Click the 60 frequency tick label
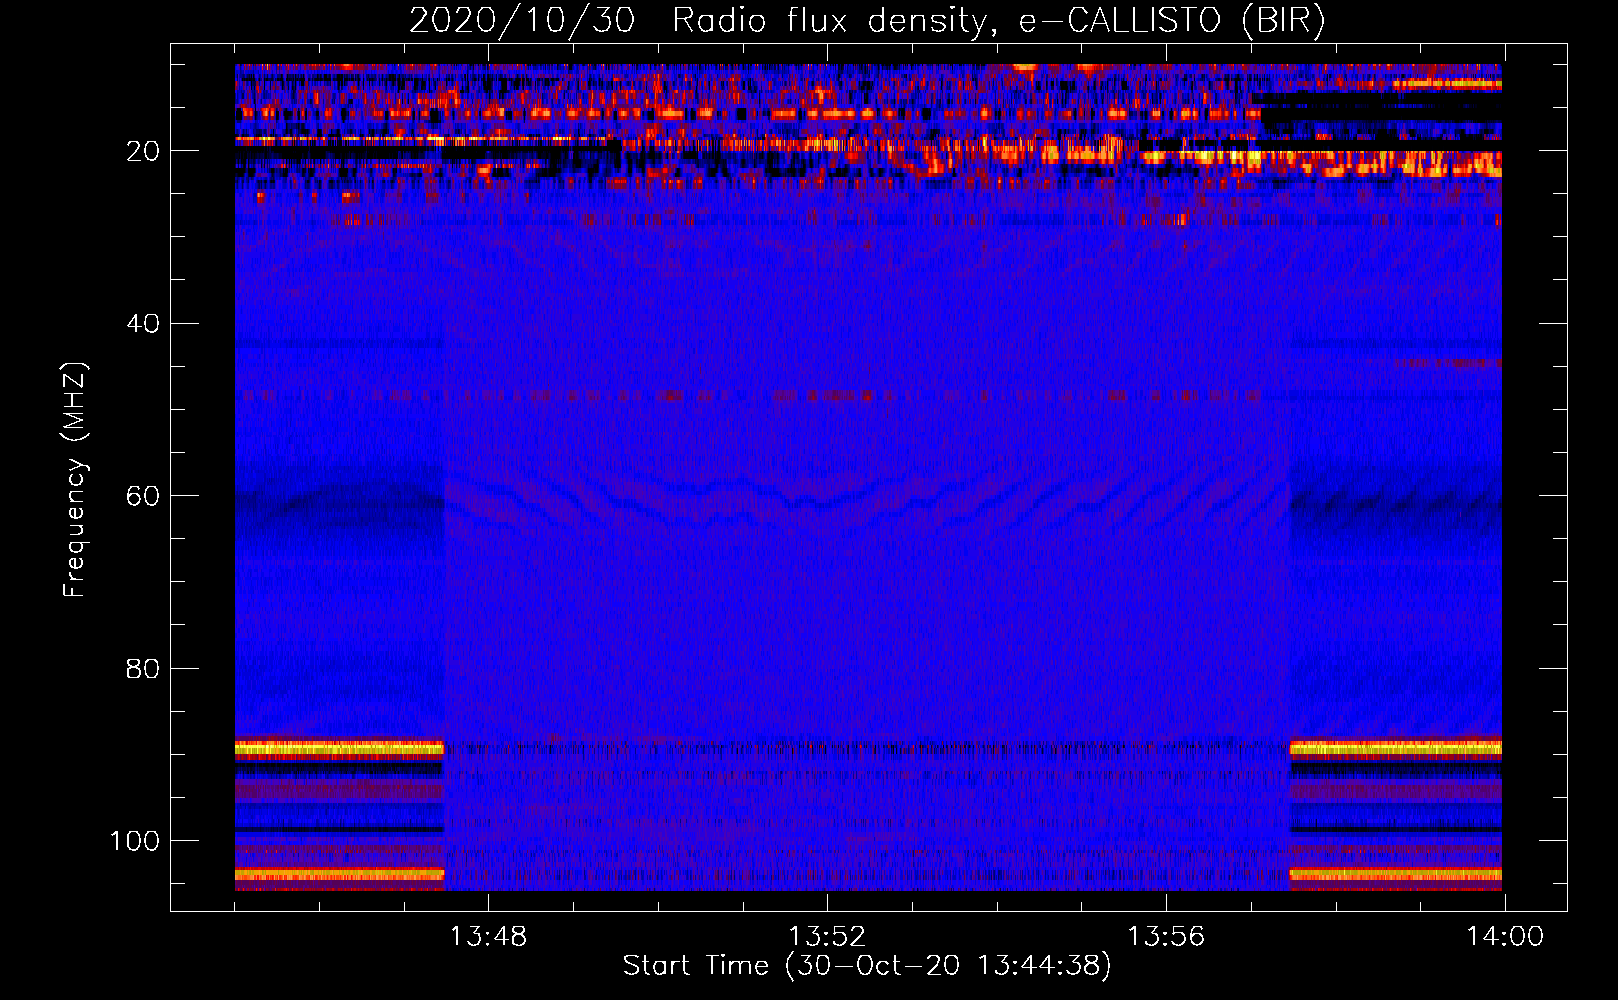 click(143, 497)
